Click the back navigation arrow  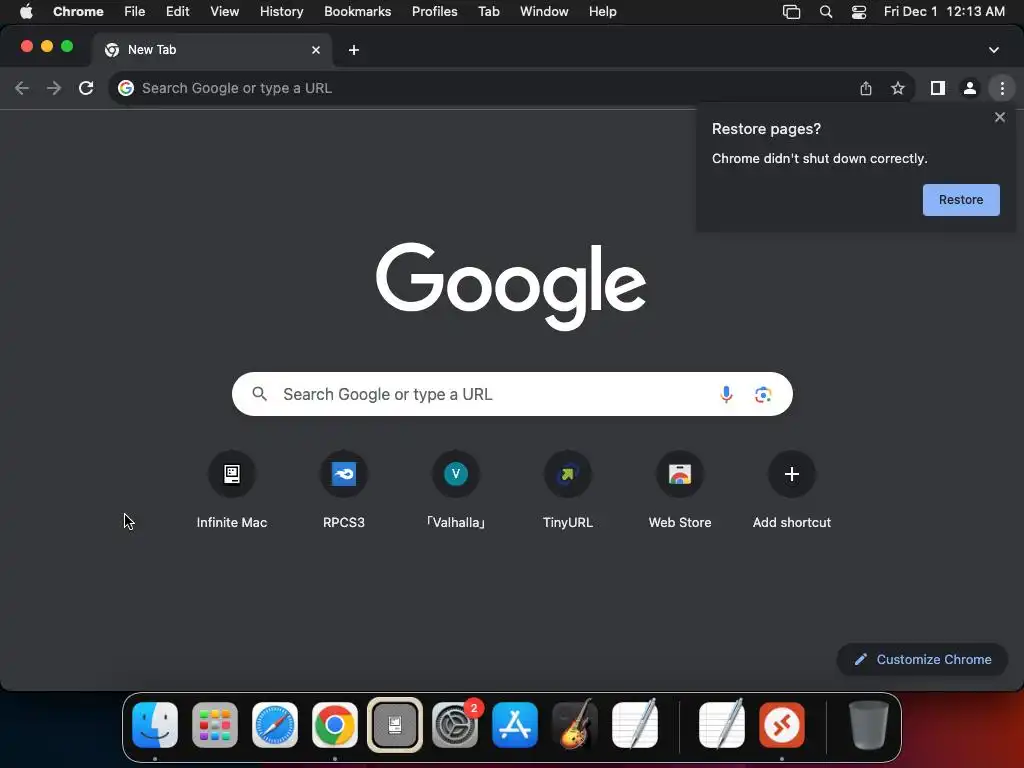22,88
